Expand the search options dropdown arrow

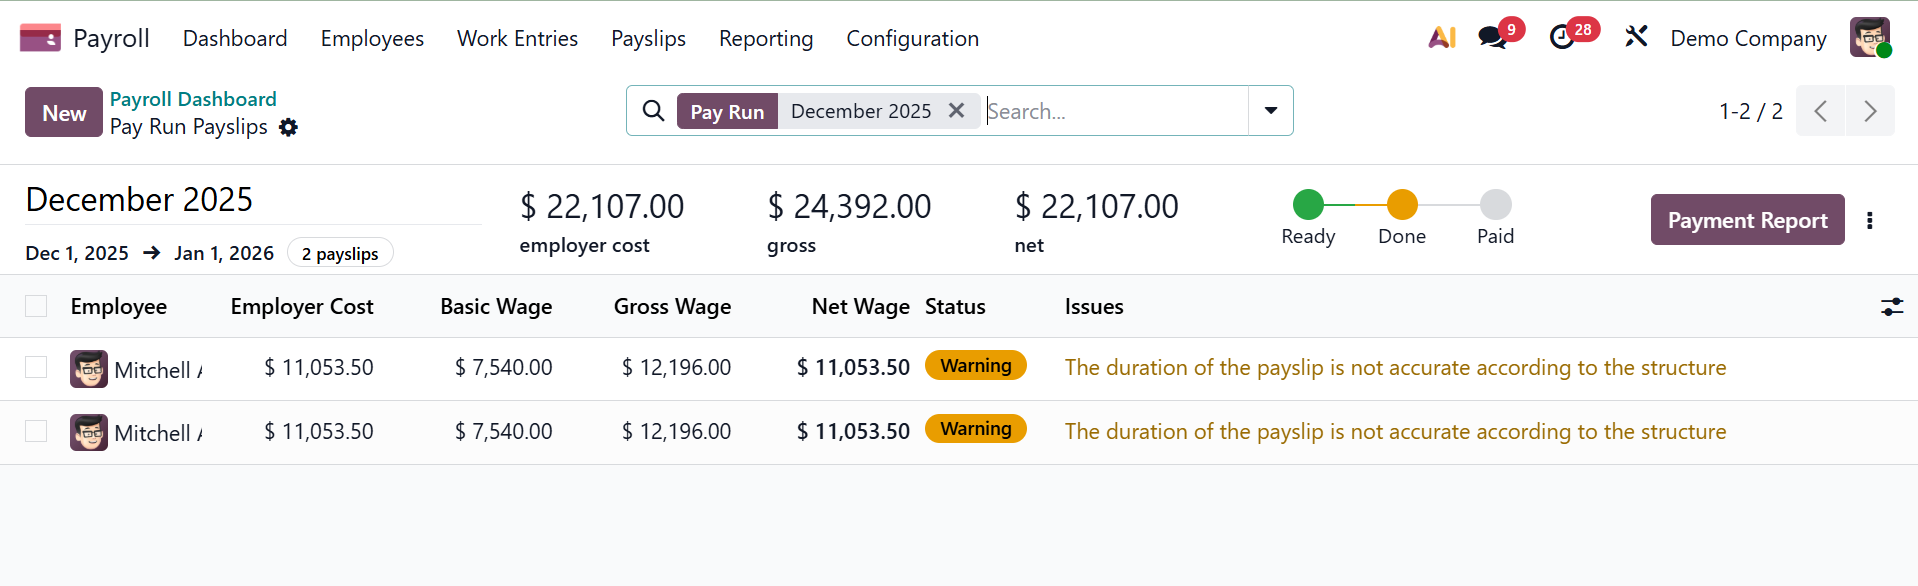[1270, 111]
